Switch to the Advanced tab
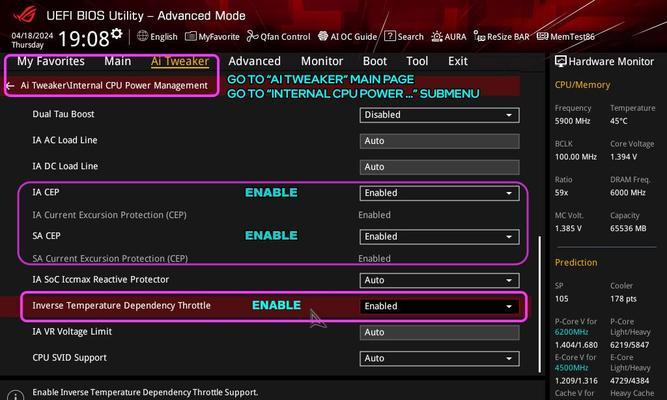This screenshot has width=667, height=400. [254, 61]
